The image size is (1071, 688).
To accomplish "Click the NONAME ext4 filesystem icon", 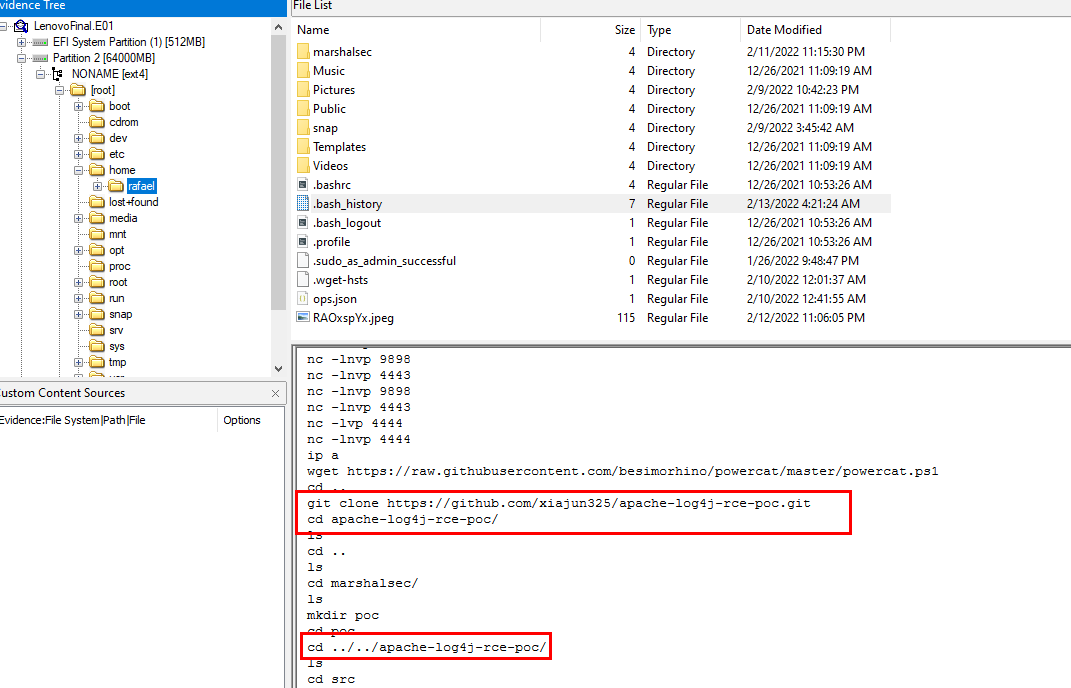I will point(58,74).
